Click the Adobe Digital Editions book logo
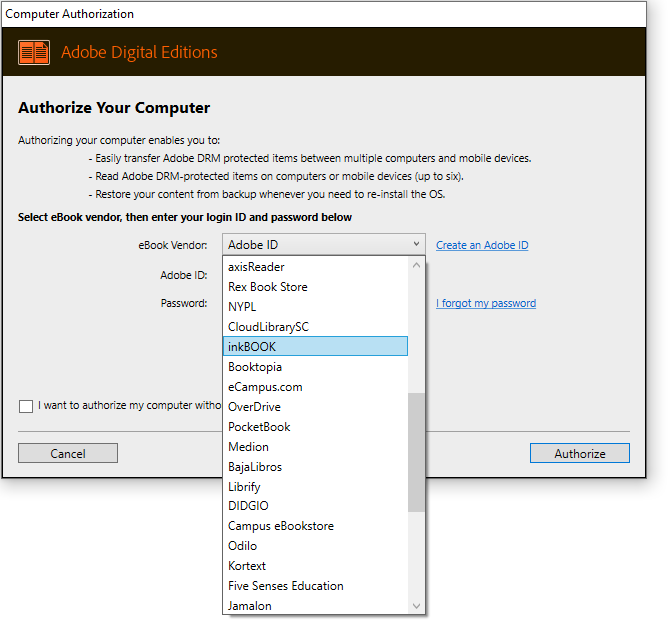Screen dimensions: 670x632 tap(34, 53)
